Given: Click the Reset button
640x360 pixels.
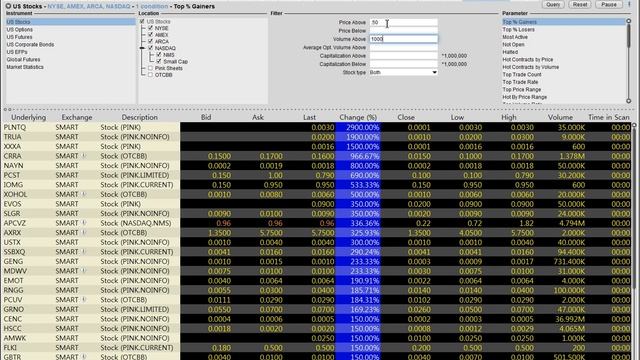Looking at the screenshot, I should click(580, 4).
